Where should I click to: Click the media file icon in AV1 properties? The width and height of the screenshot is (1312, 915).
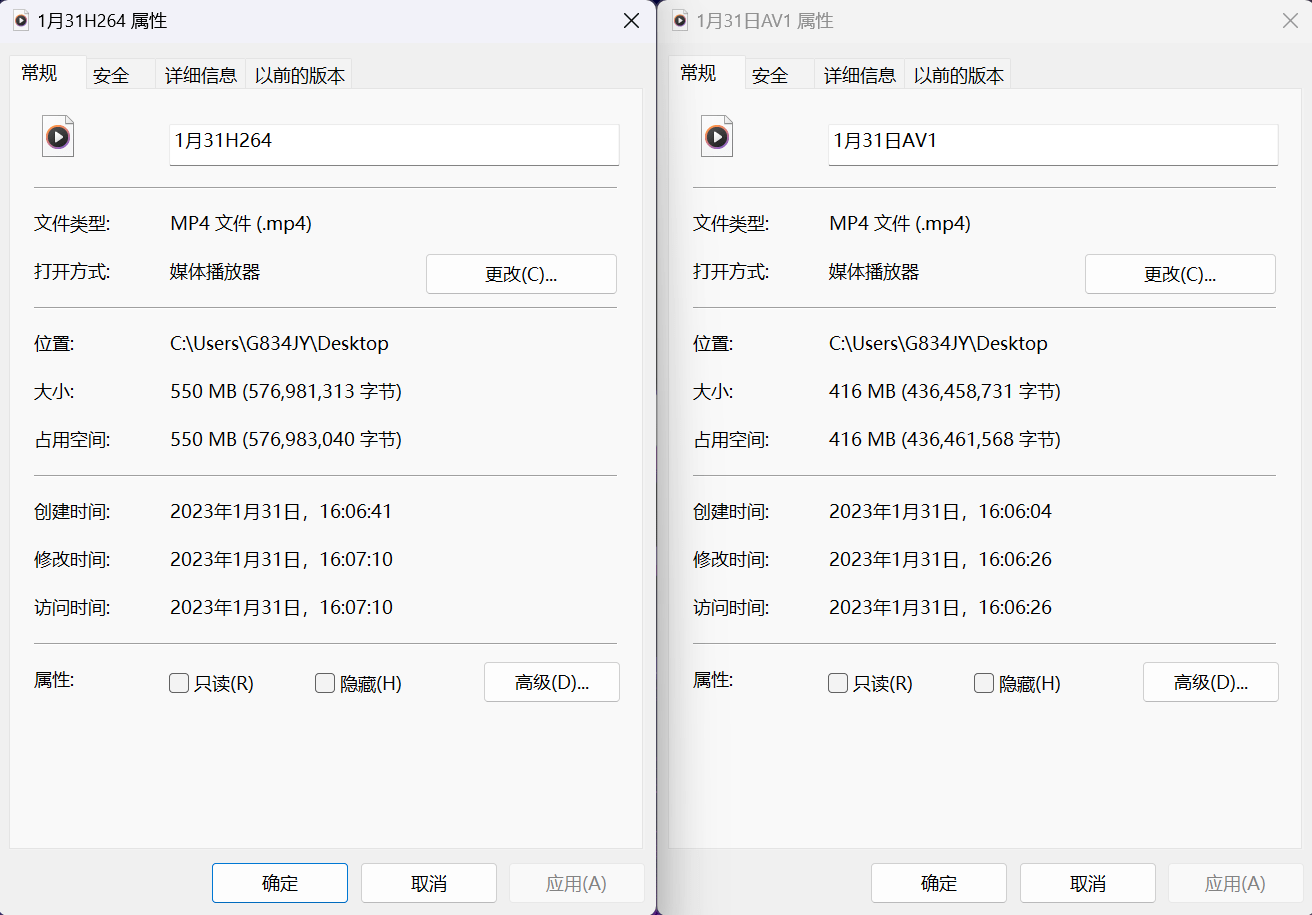[x=717, y=136]
